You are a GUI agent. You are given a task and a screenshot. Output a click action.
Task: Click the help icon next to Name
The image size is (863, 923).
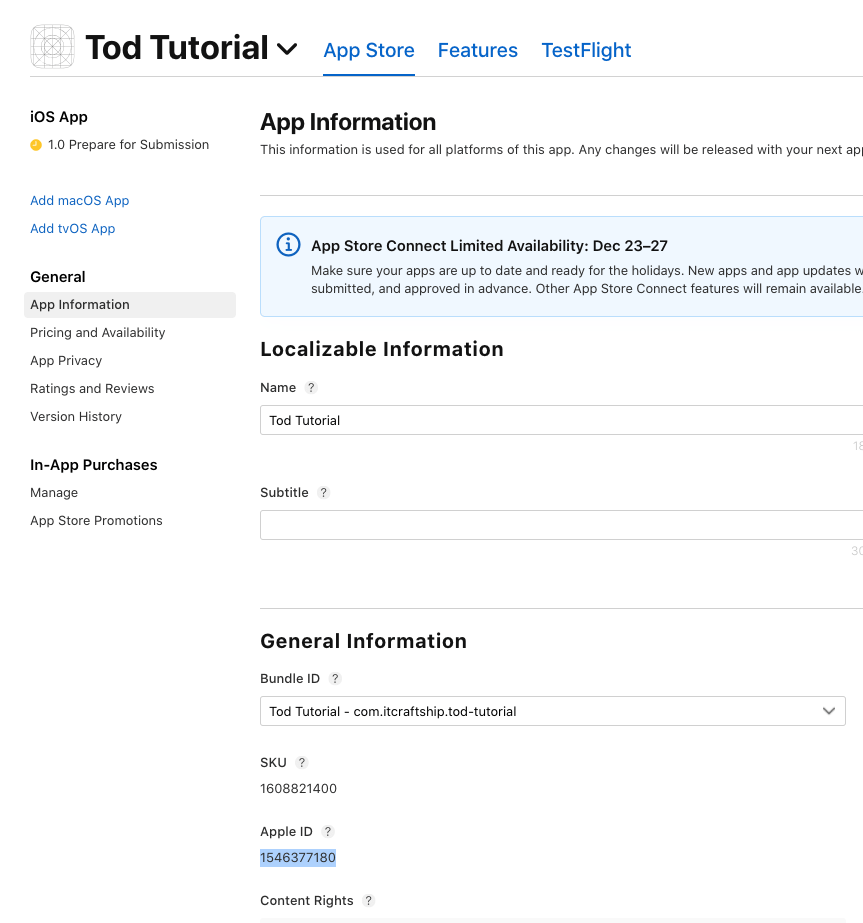point(311,388)
